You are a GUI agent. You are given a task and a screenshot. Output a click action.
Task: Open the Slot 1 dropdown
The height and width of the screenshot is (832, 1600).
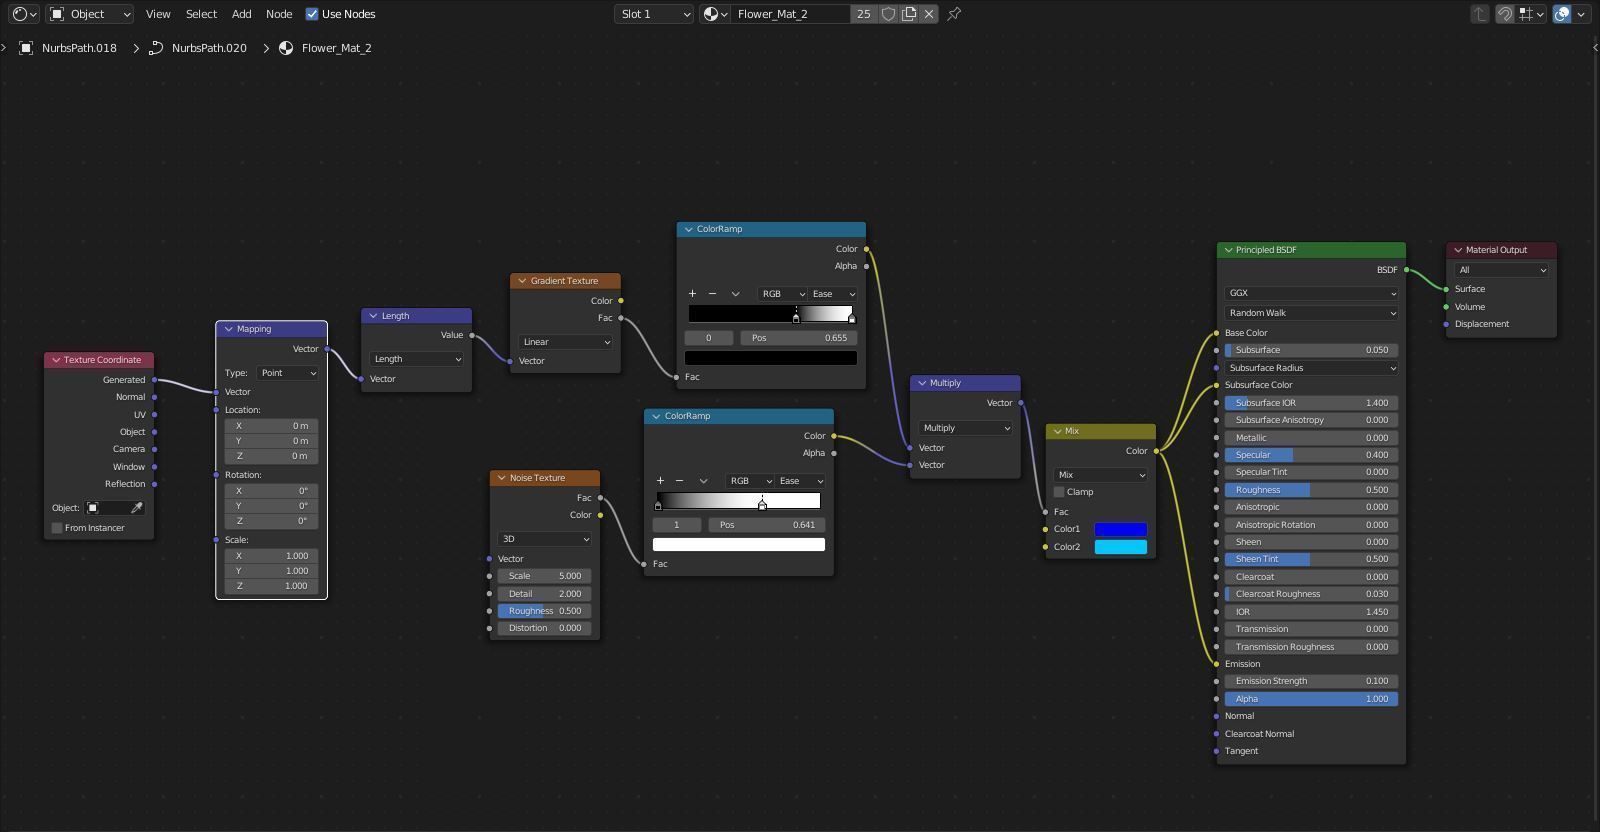tap(654, 14)
